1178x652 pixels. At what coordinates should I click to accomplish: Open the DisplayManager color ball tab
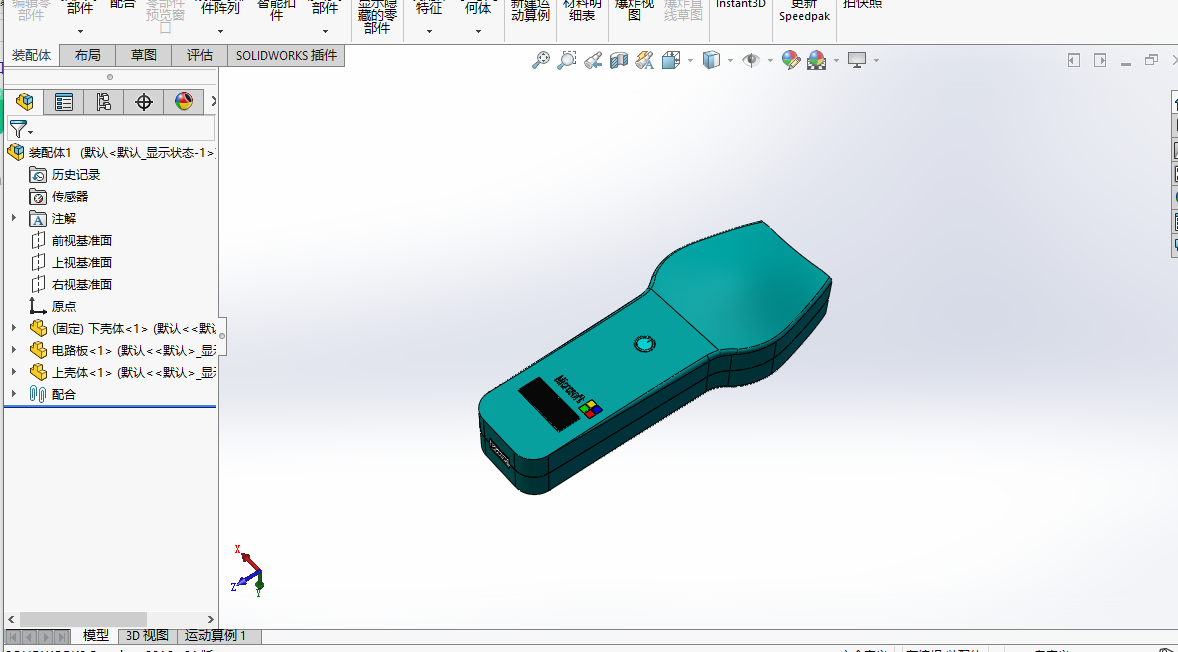[183, 101]
